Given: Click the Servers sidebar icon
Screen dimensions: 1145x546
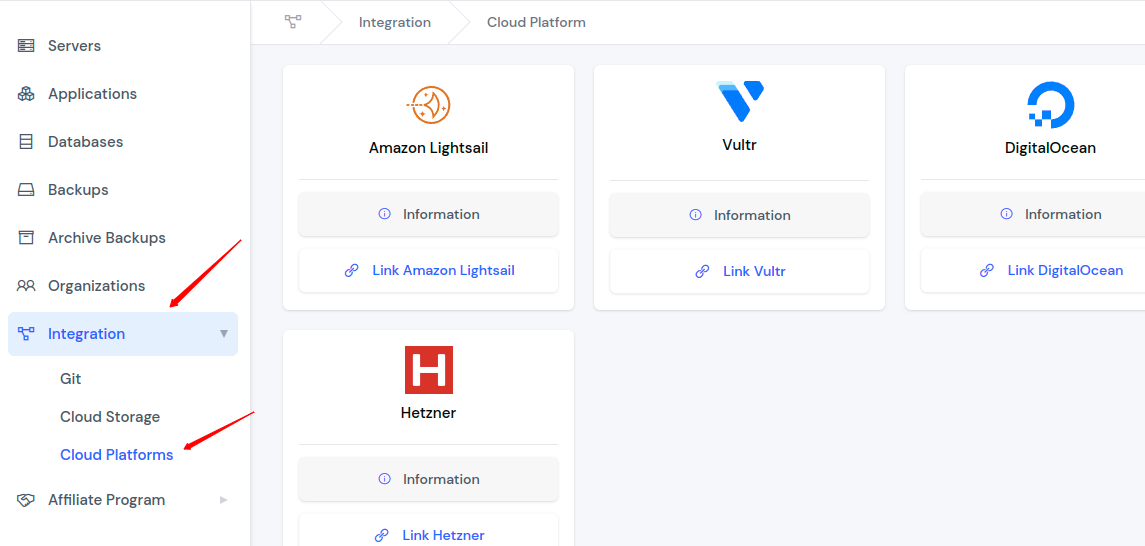Looking at the screenshot, I should pyautogui.click(x=26, y=46).
